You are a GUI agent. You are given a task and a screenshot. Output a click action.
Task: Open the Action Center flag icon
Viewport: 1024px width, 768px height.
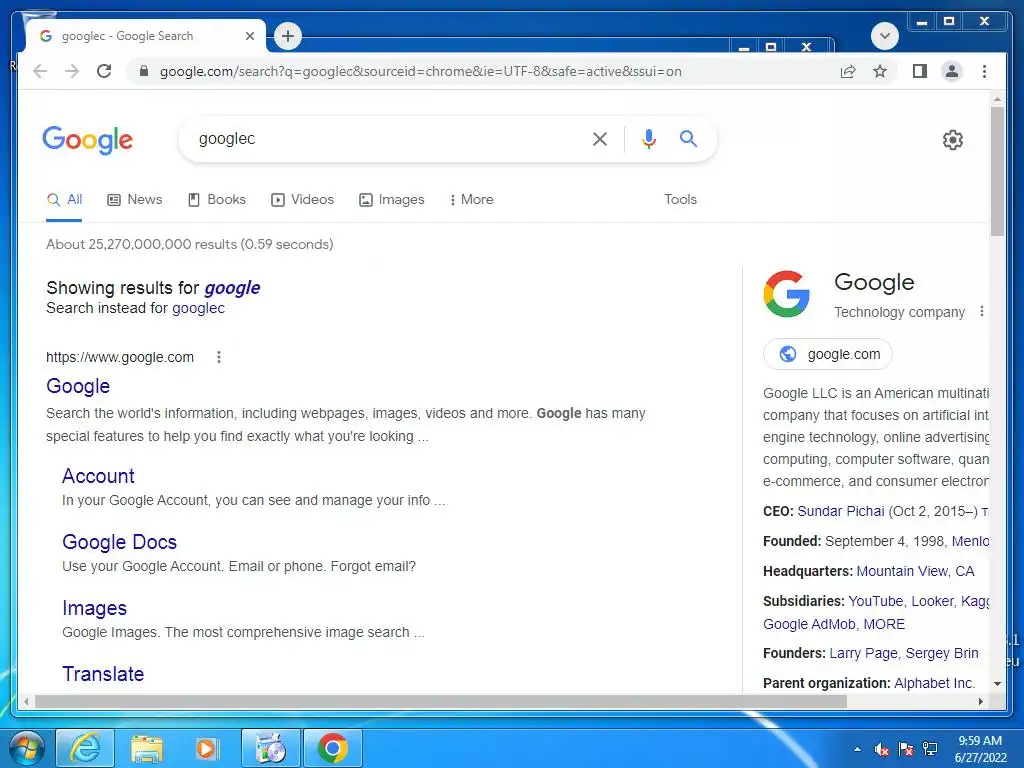click(906, 749)
